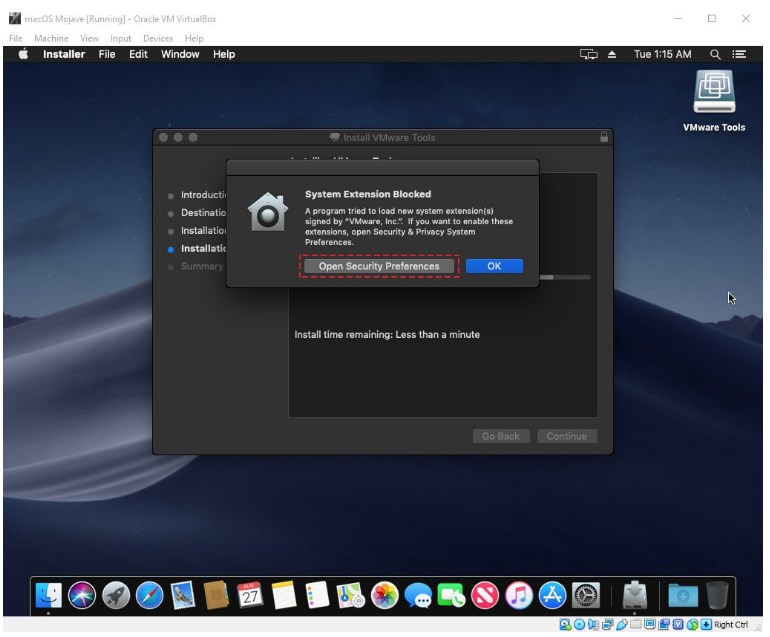Open the Photos app in dock
770x637 pixels.
tap(384, 596)
